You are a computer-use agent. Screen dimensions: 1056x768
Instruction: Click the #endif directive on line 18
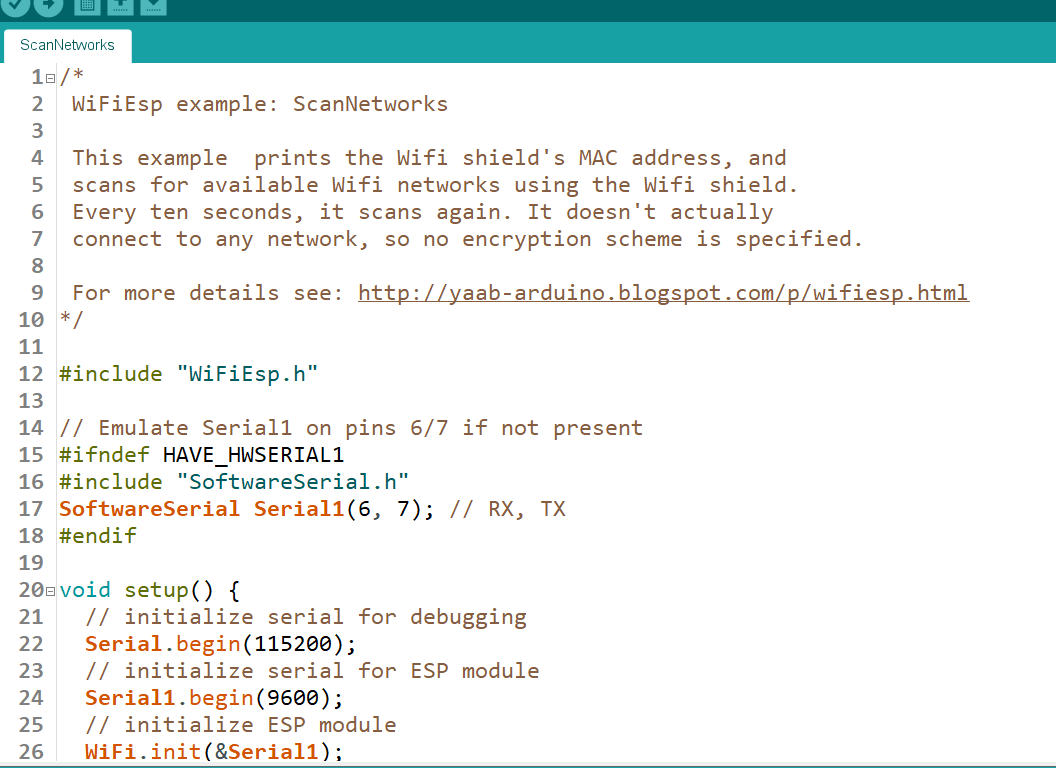(97, 535)
